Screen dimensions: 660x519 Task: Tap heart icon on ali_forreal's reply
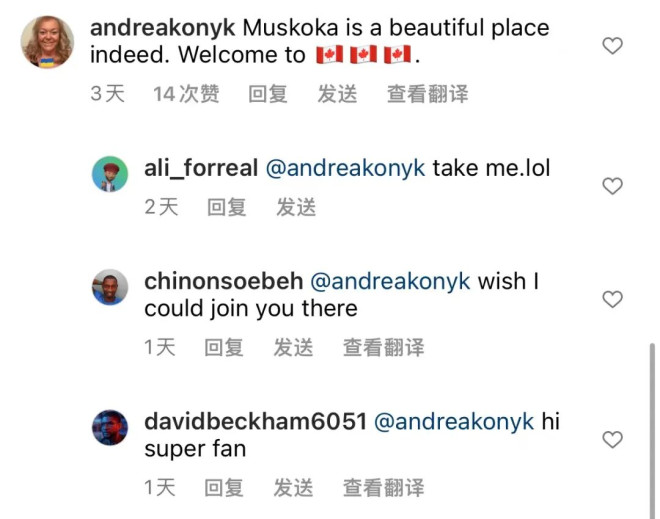pos(612,186)
